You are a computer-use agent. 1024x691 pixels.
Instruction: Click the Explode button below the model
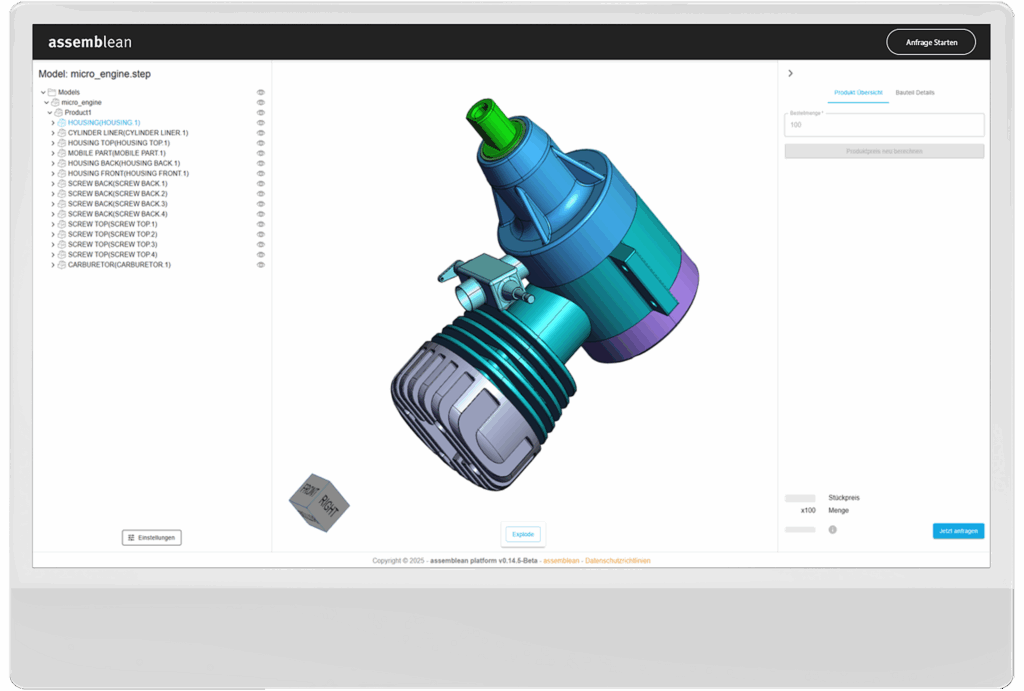coord(524,534)
